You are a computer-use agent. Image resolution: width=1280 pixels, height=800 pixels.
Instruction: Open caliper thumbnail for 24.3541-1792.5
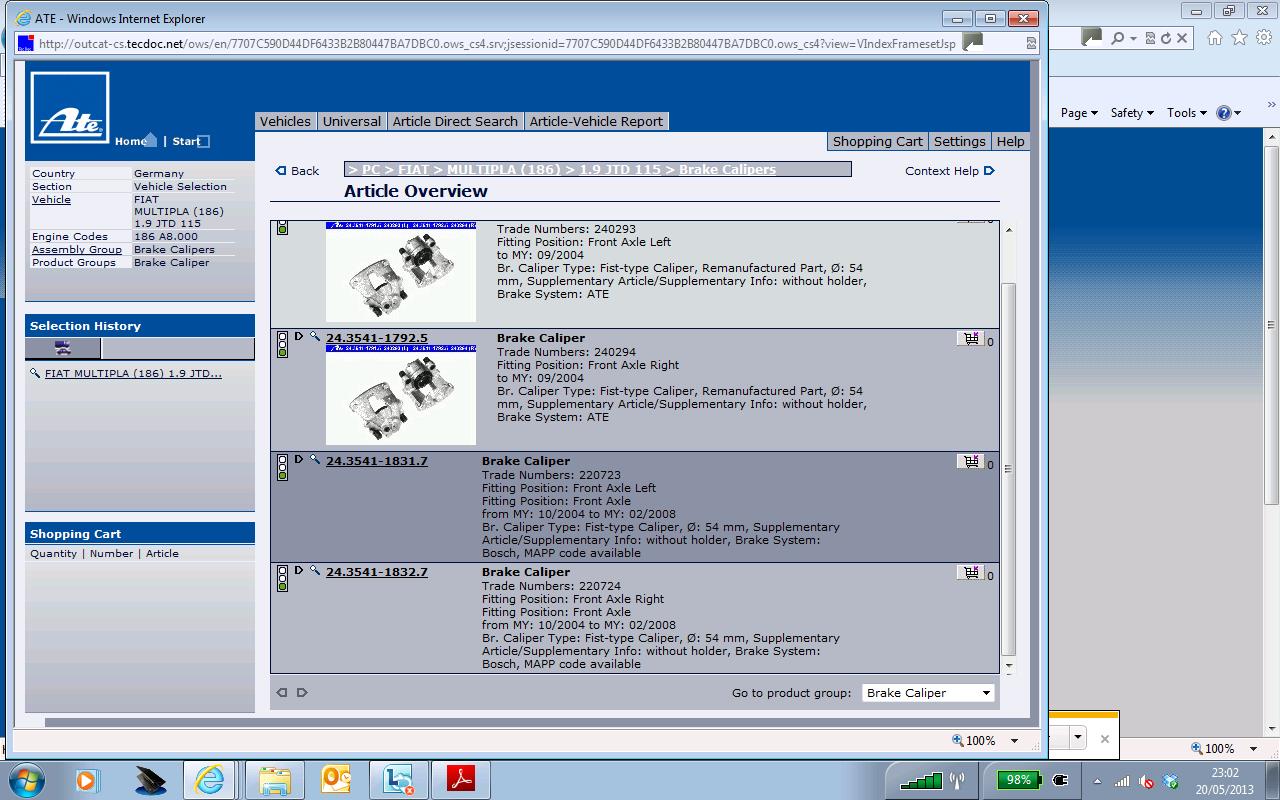(x=401, y=395)
